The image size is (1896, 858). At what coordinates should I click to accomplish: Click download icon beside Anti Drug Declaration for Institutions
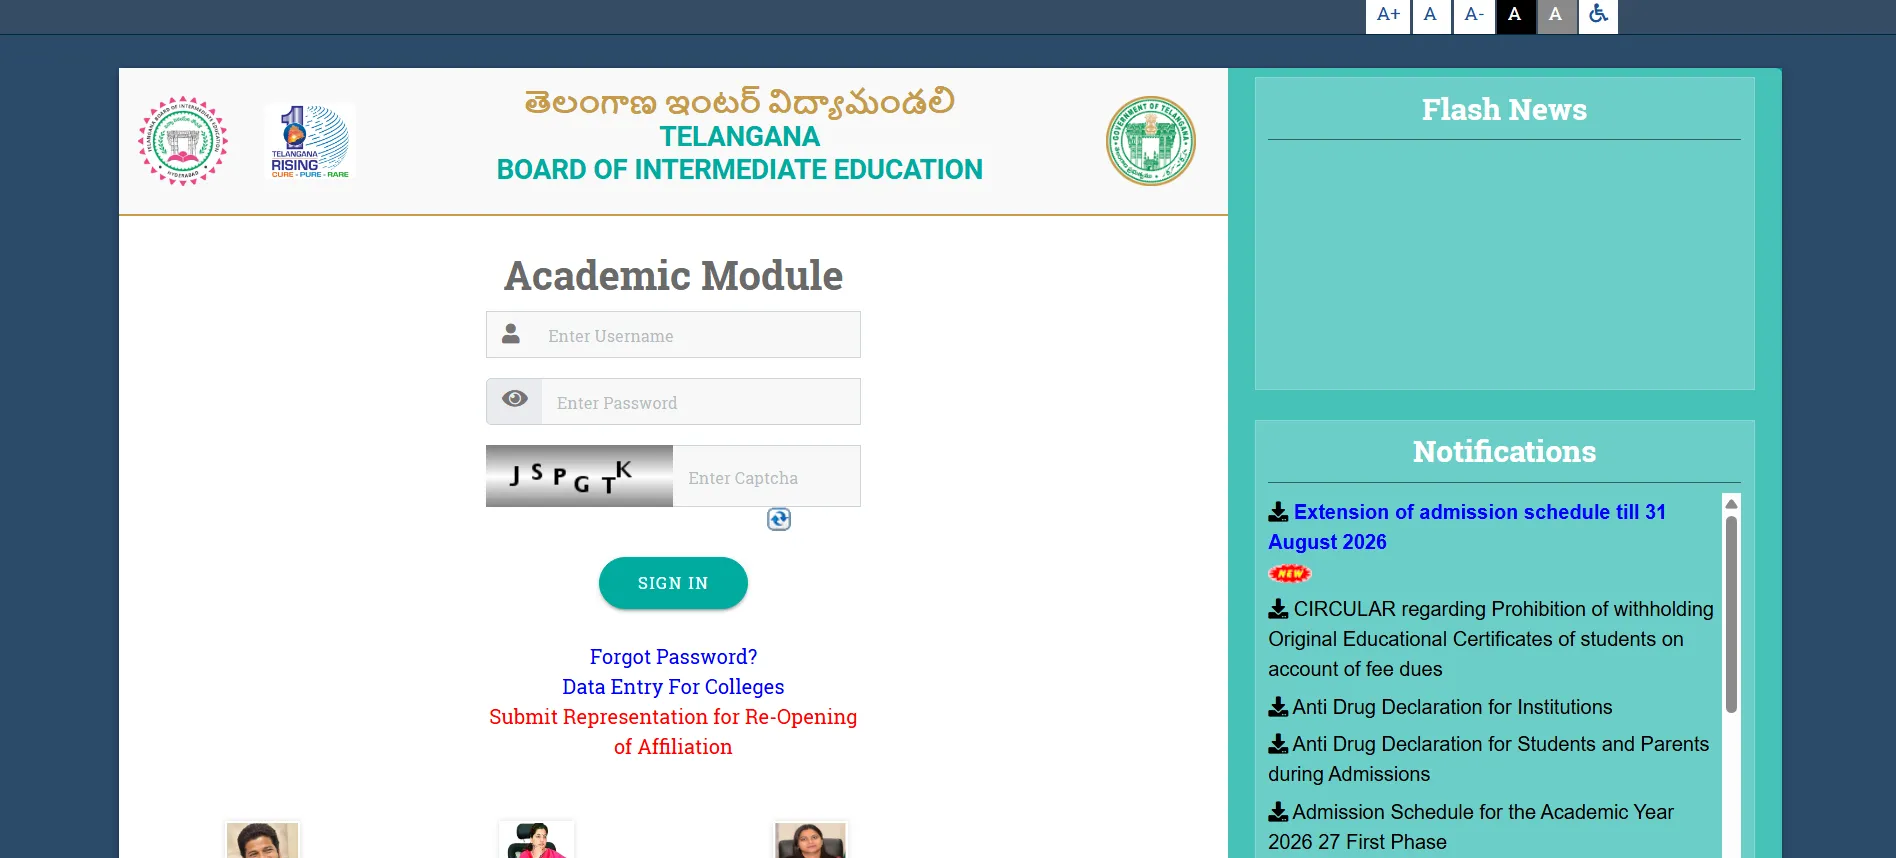1278,707
